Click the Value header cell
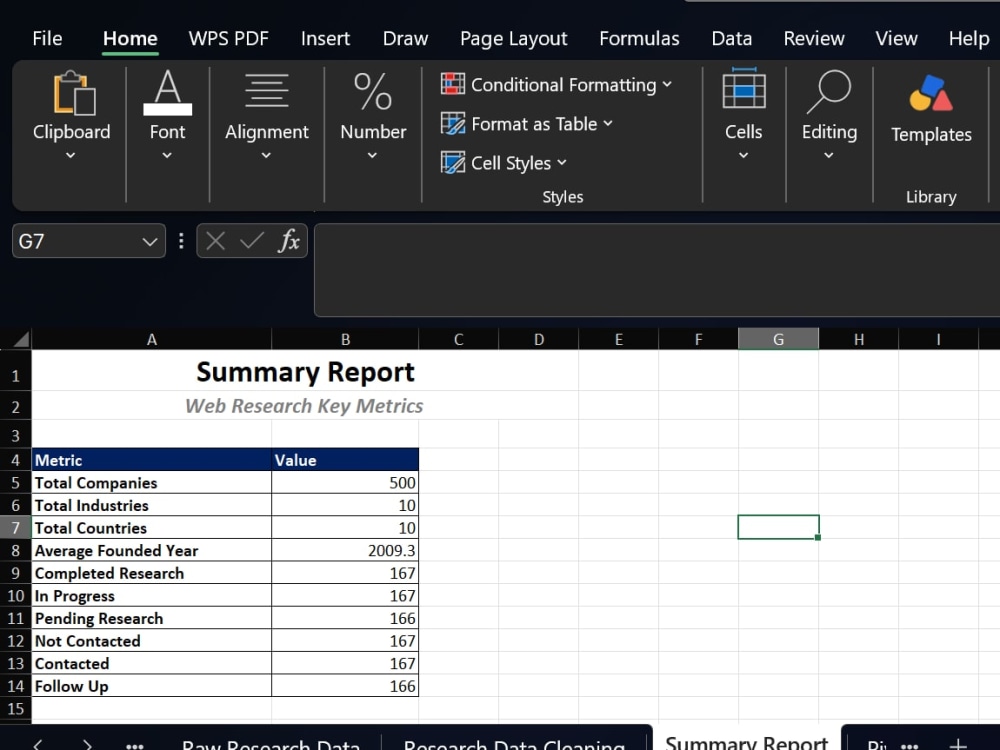1000x750 pixels. [345, 460]
